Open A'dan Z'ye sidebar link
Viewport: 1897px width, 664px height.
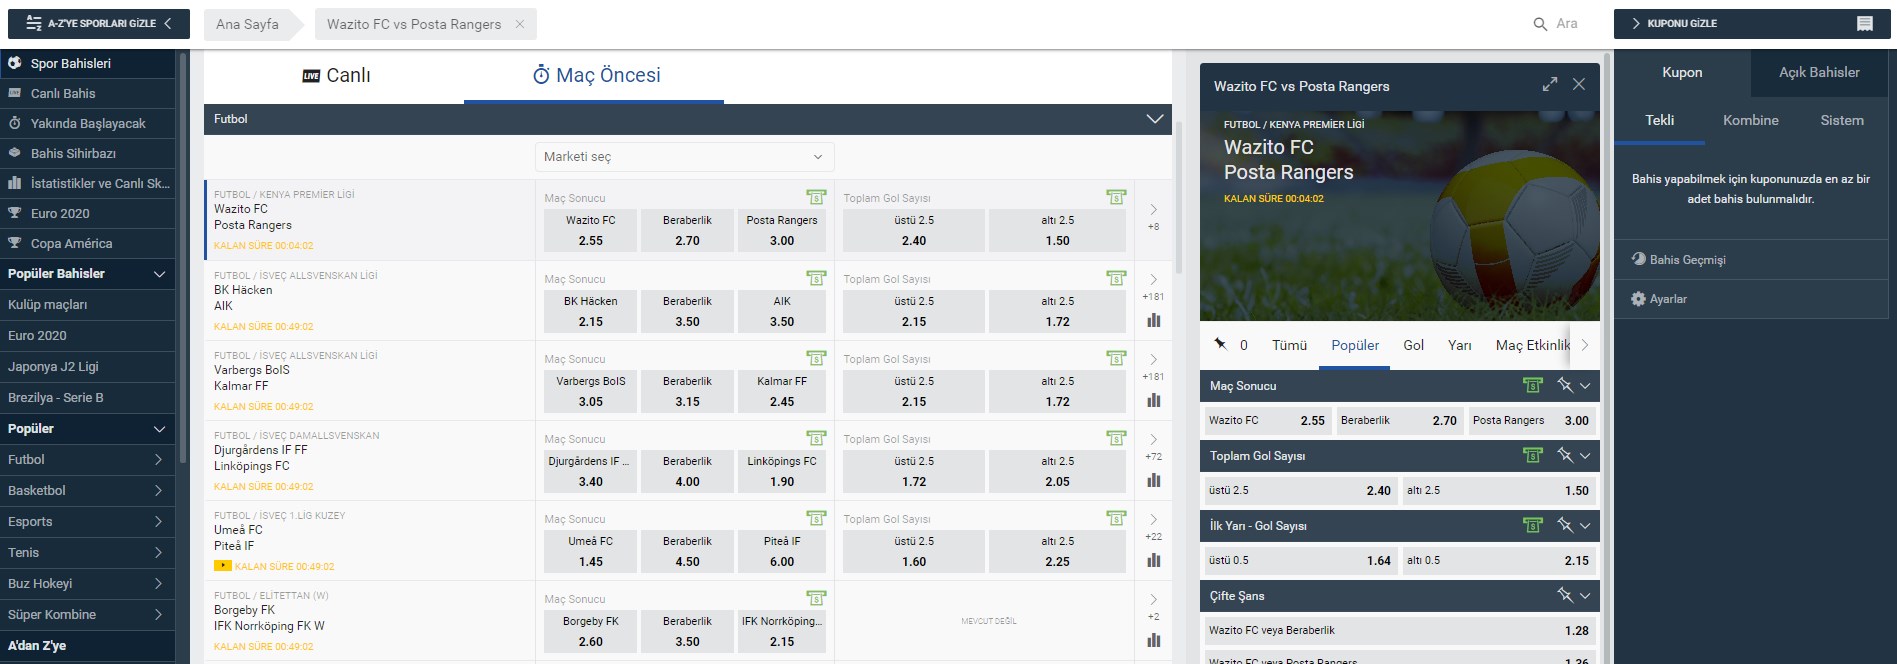point(88,646)
